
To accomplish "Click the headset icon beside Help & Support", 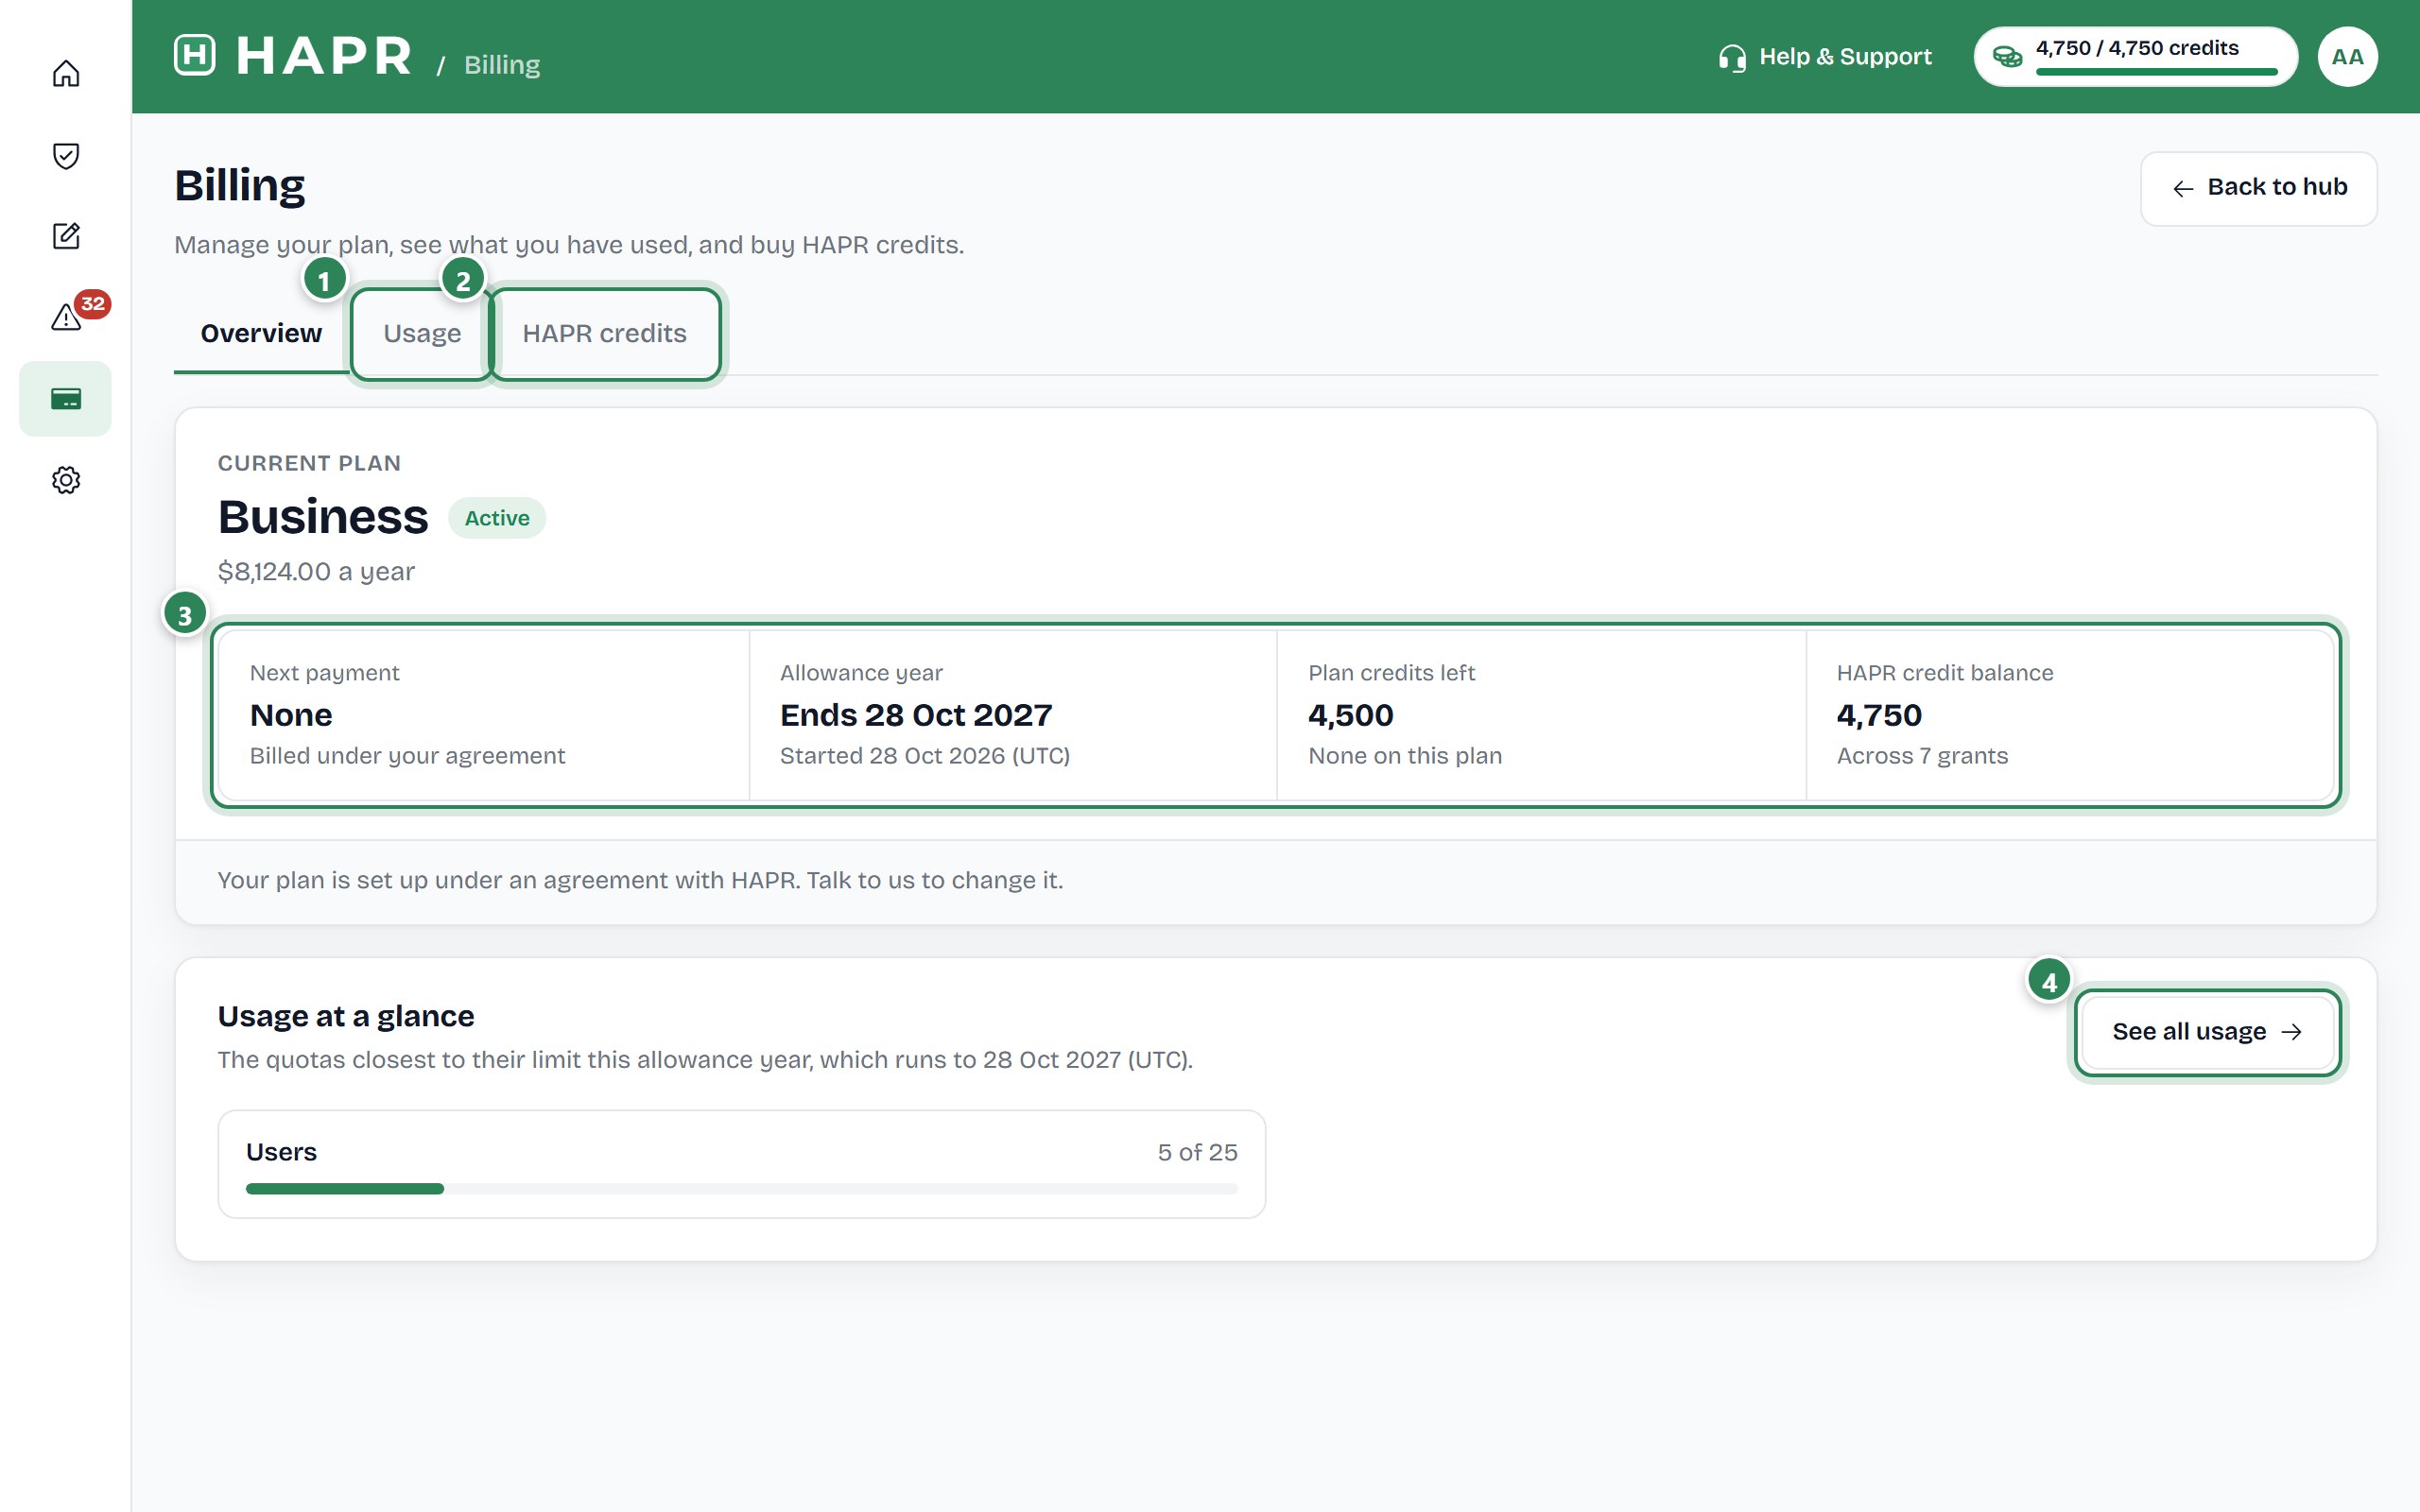I will point(1732,58).
